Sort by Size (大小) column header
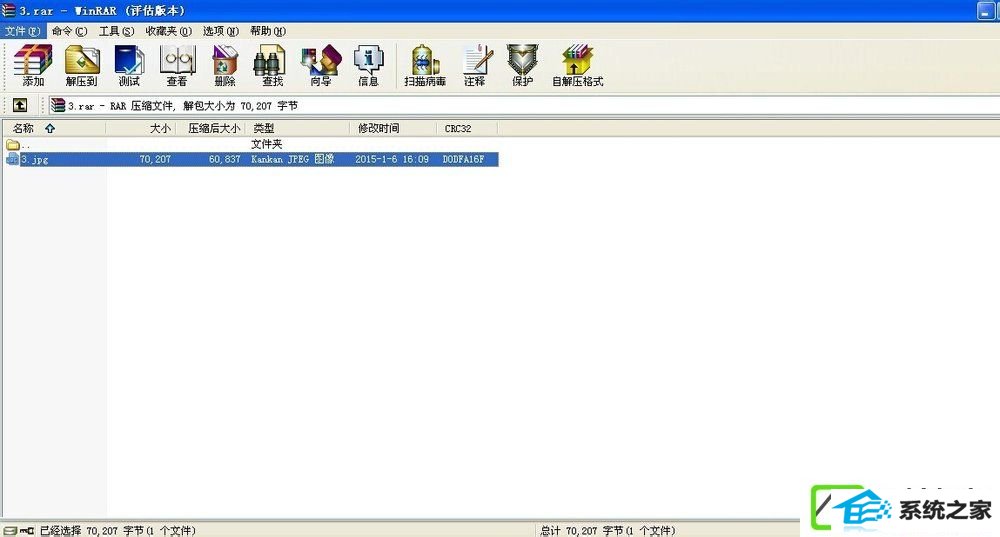Screen dimensions: 1000x537 [141, 128]
